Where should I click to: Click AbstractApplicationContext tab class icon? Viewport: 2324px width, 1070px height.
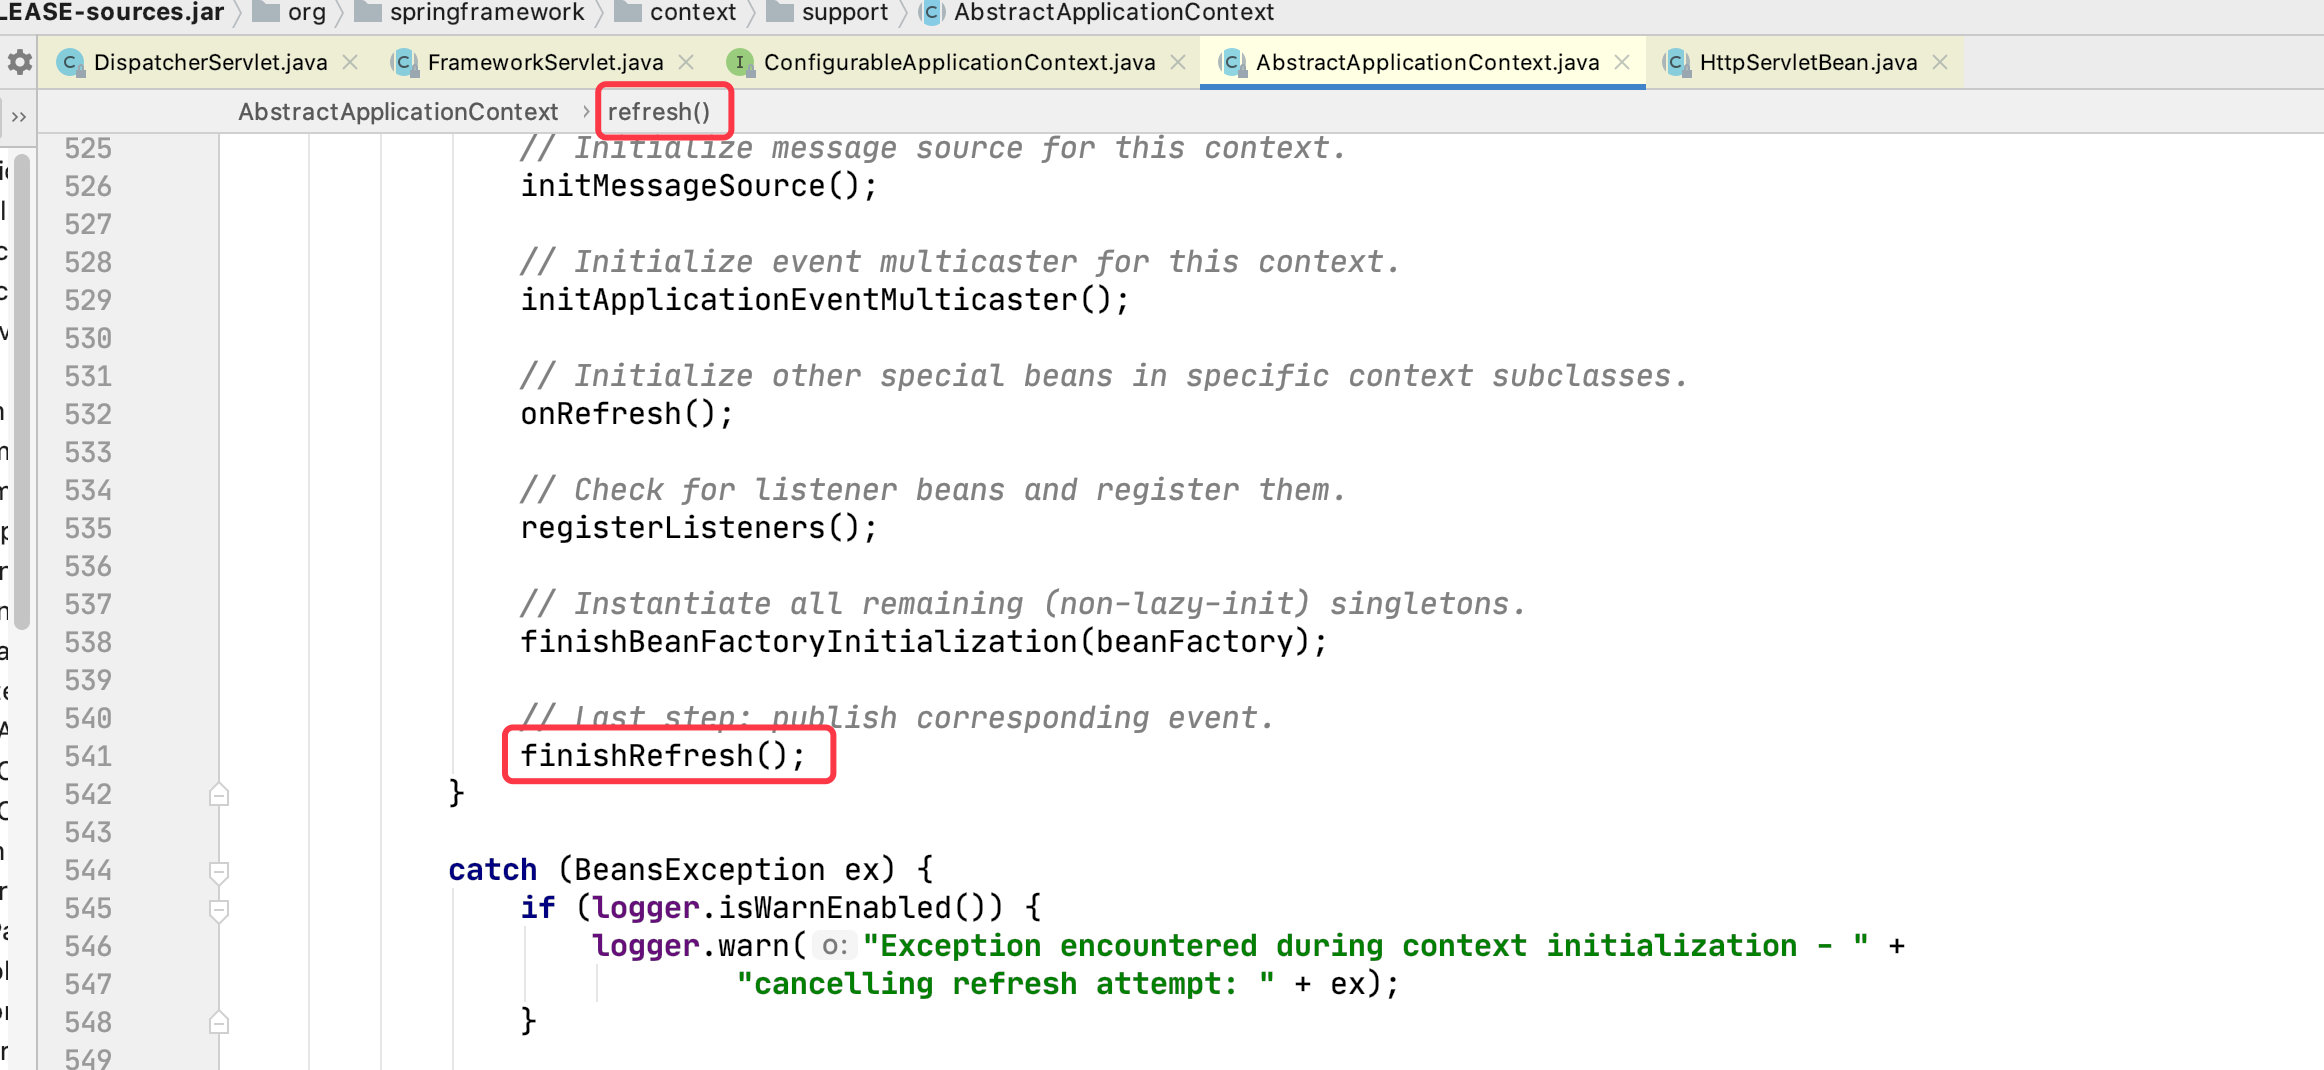tap(1231, 62)
